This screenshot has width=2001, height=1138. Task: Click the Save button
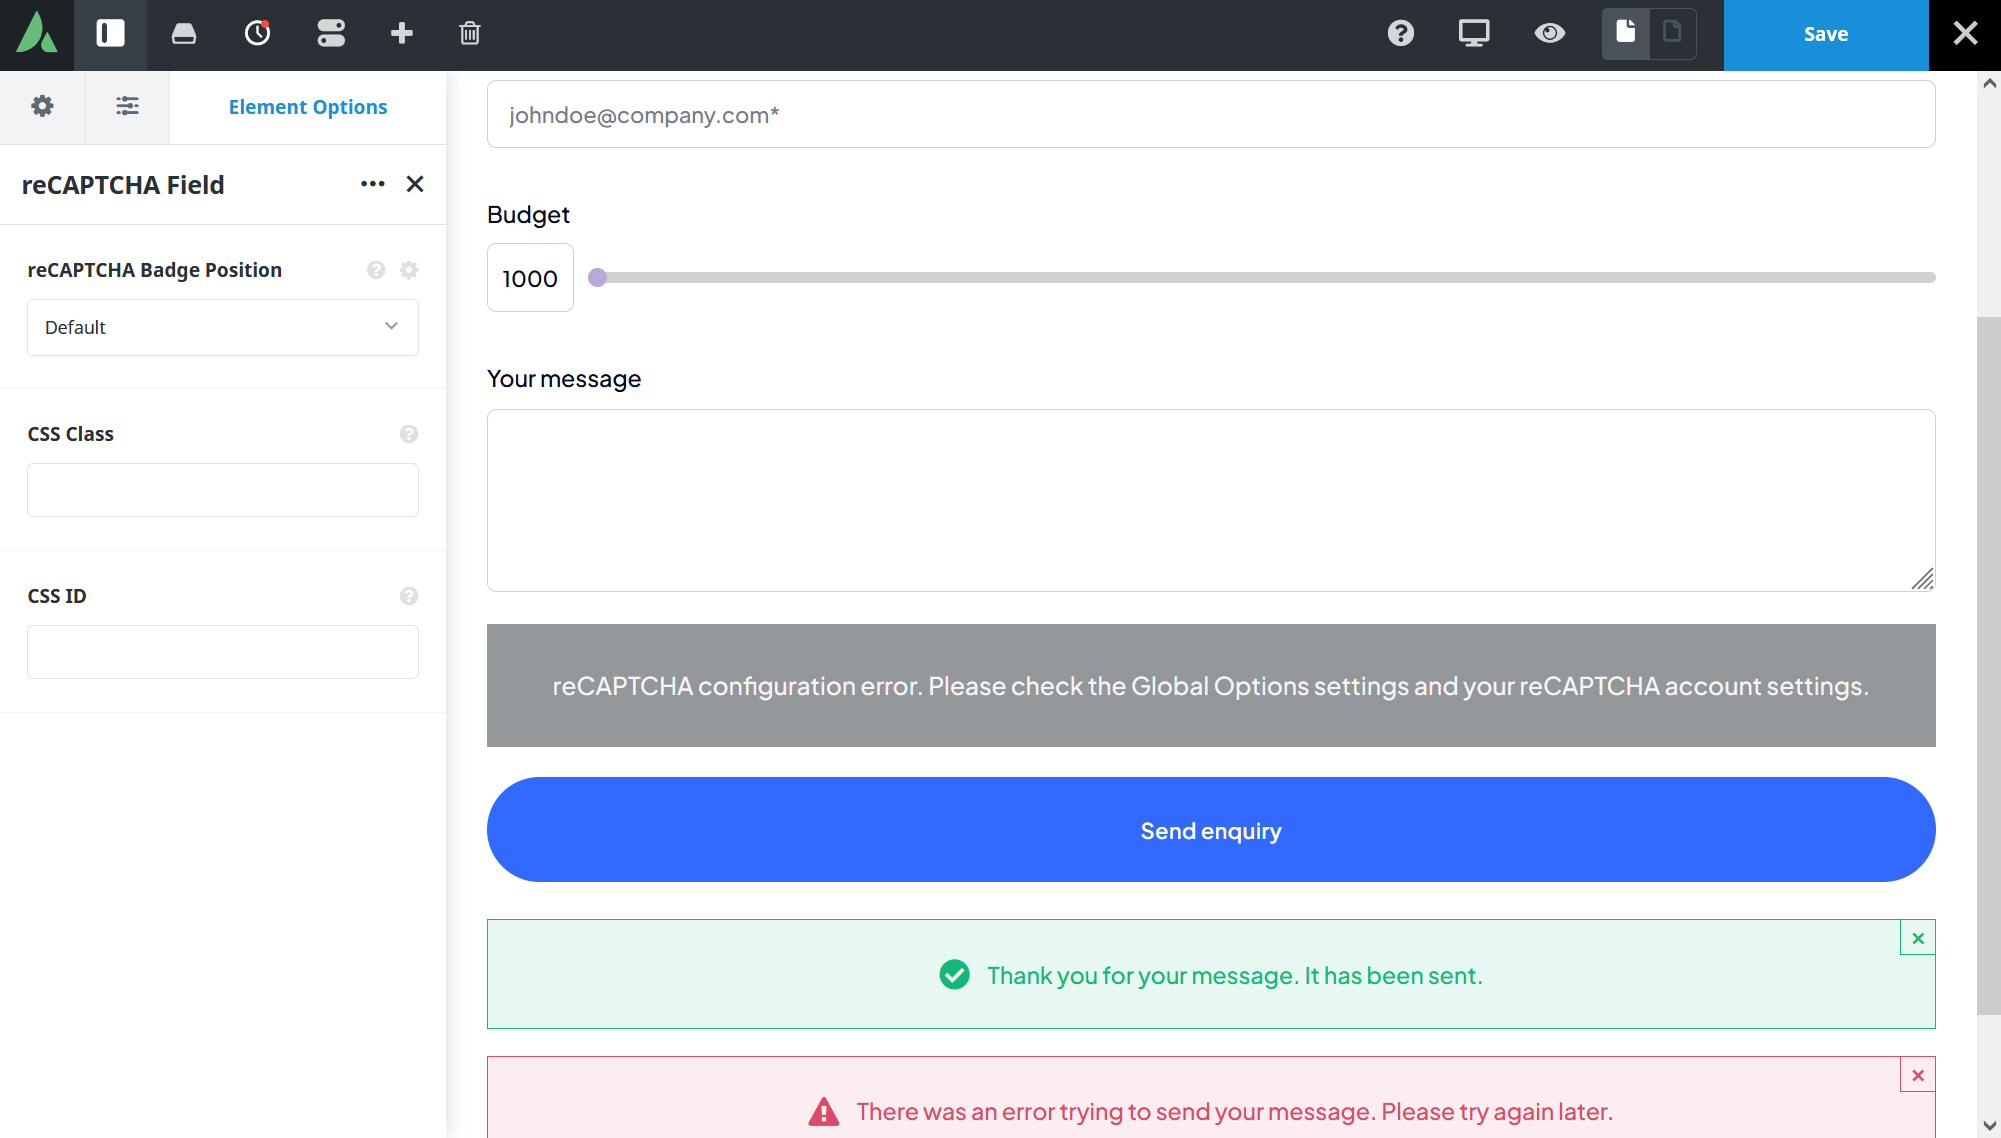click(x=1825, y=33)
